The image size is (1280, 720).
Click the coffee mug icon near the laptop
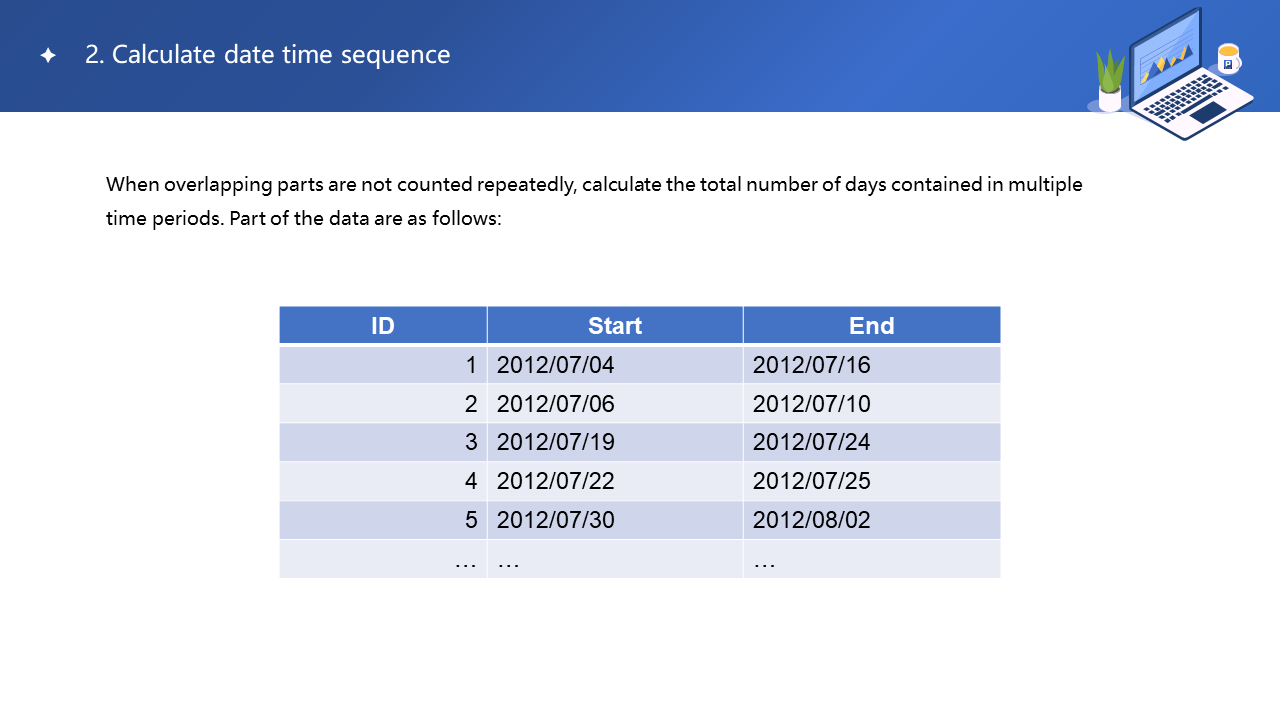coord(1228,58)
